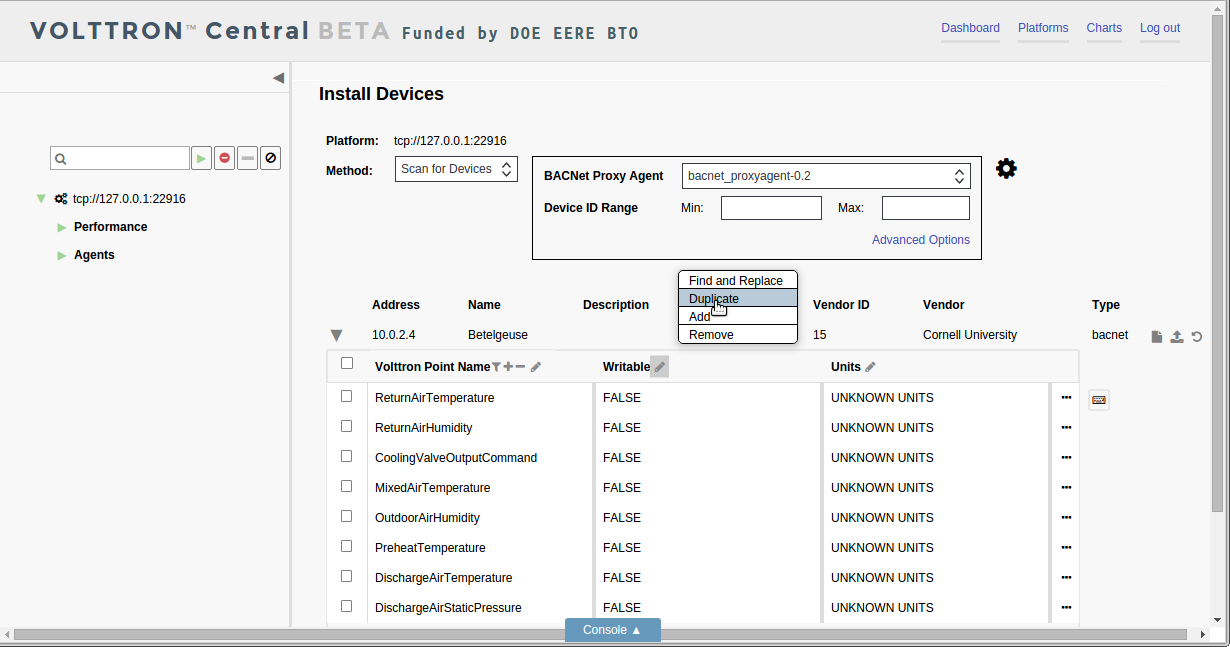Click the platform gears icon in tree
Screen dimensions: 1230x647
coord(61,199)
